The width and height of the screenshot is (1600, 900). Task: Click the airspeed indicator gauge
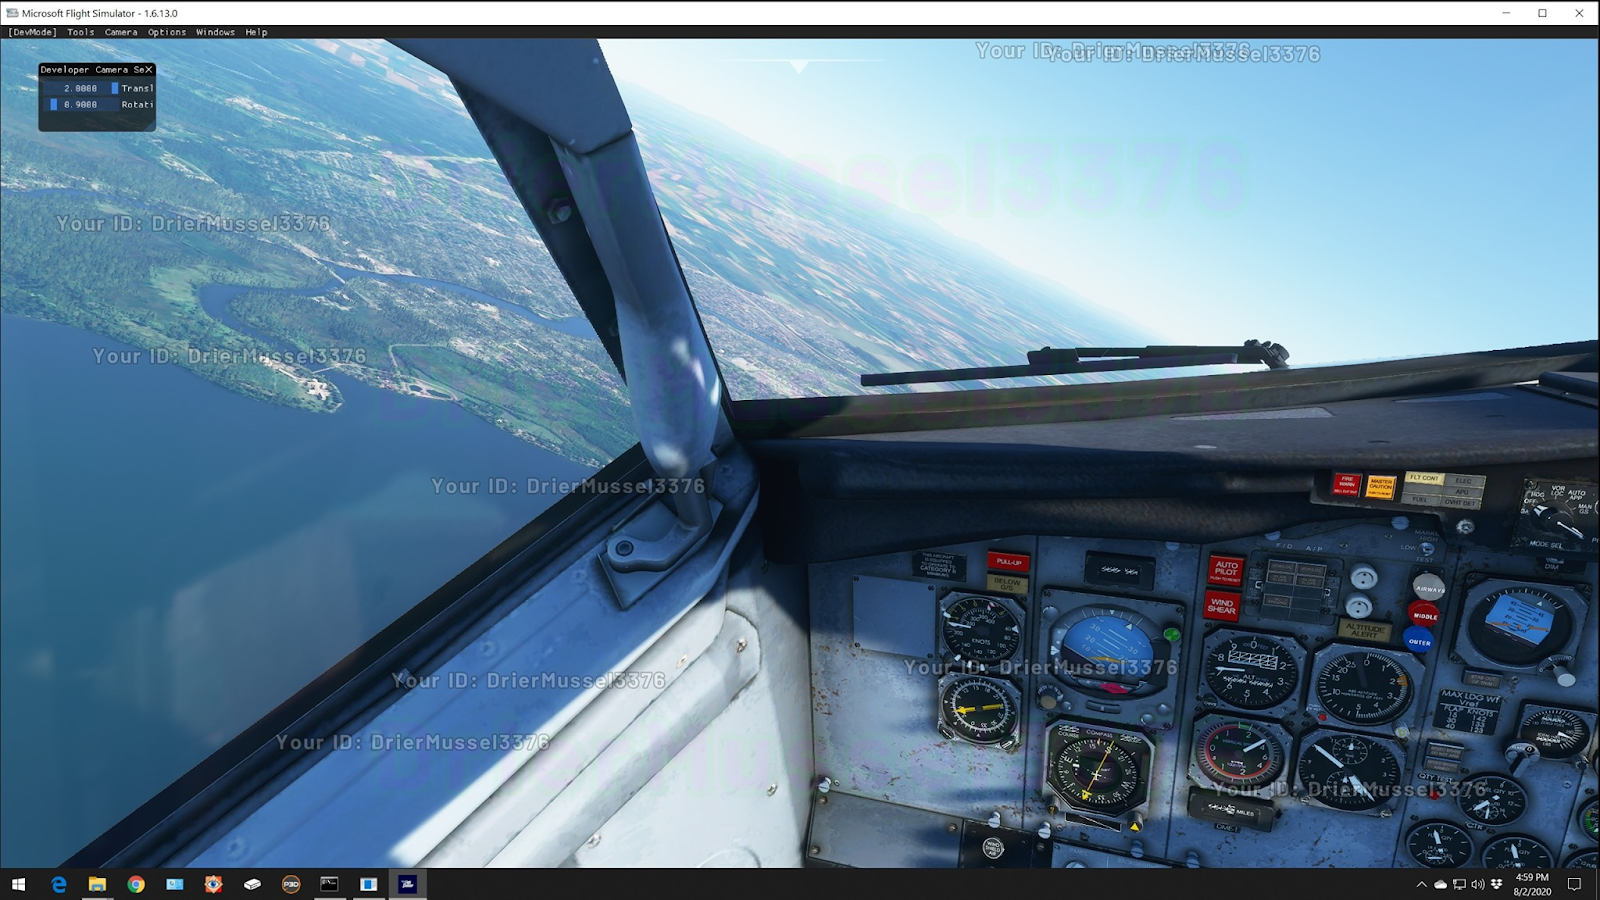pyautogui.click(x=980, y=630)
